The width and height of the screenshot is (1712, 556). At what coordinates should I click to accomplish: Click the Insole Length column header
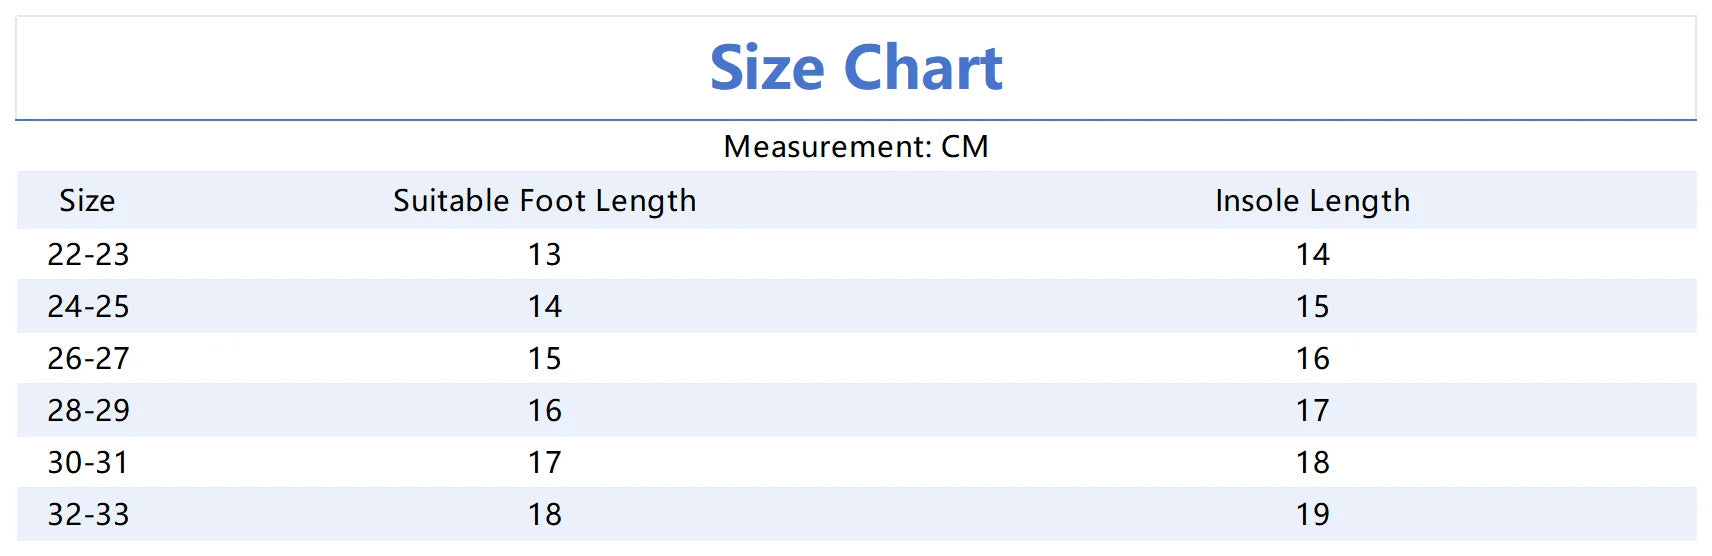tap(1312, 201)
